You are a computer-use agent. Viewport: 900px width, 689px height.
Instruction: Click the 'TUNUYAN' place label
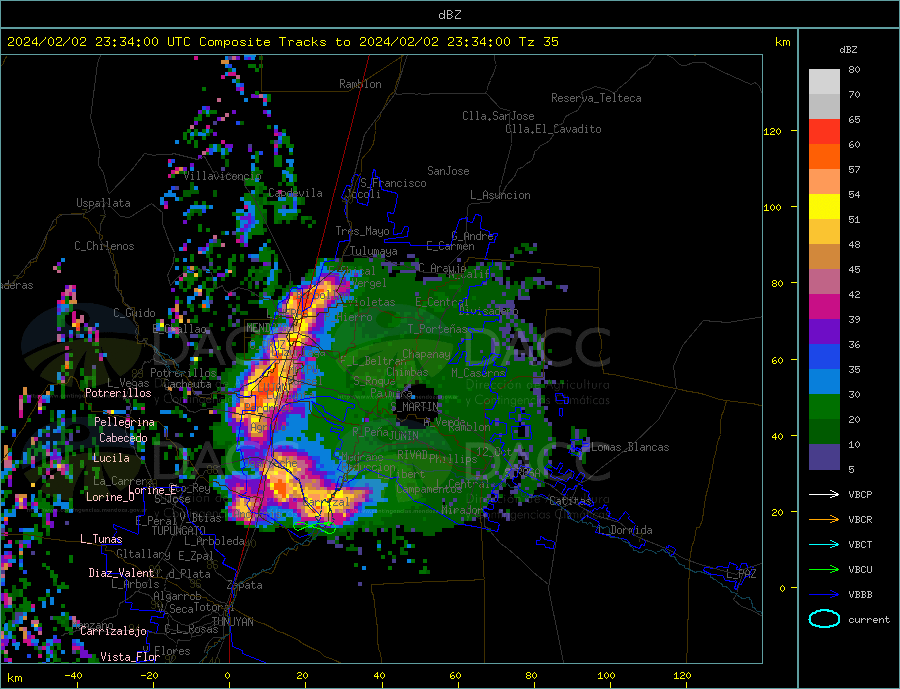click(x=232, y=622)
